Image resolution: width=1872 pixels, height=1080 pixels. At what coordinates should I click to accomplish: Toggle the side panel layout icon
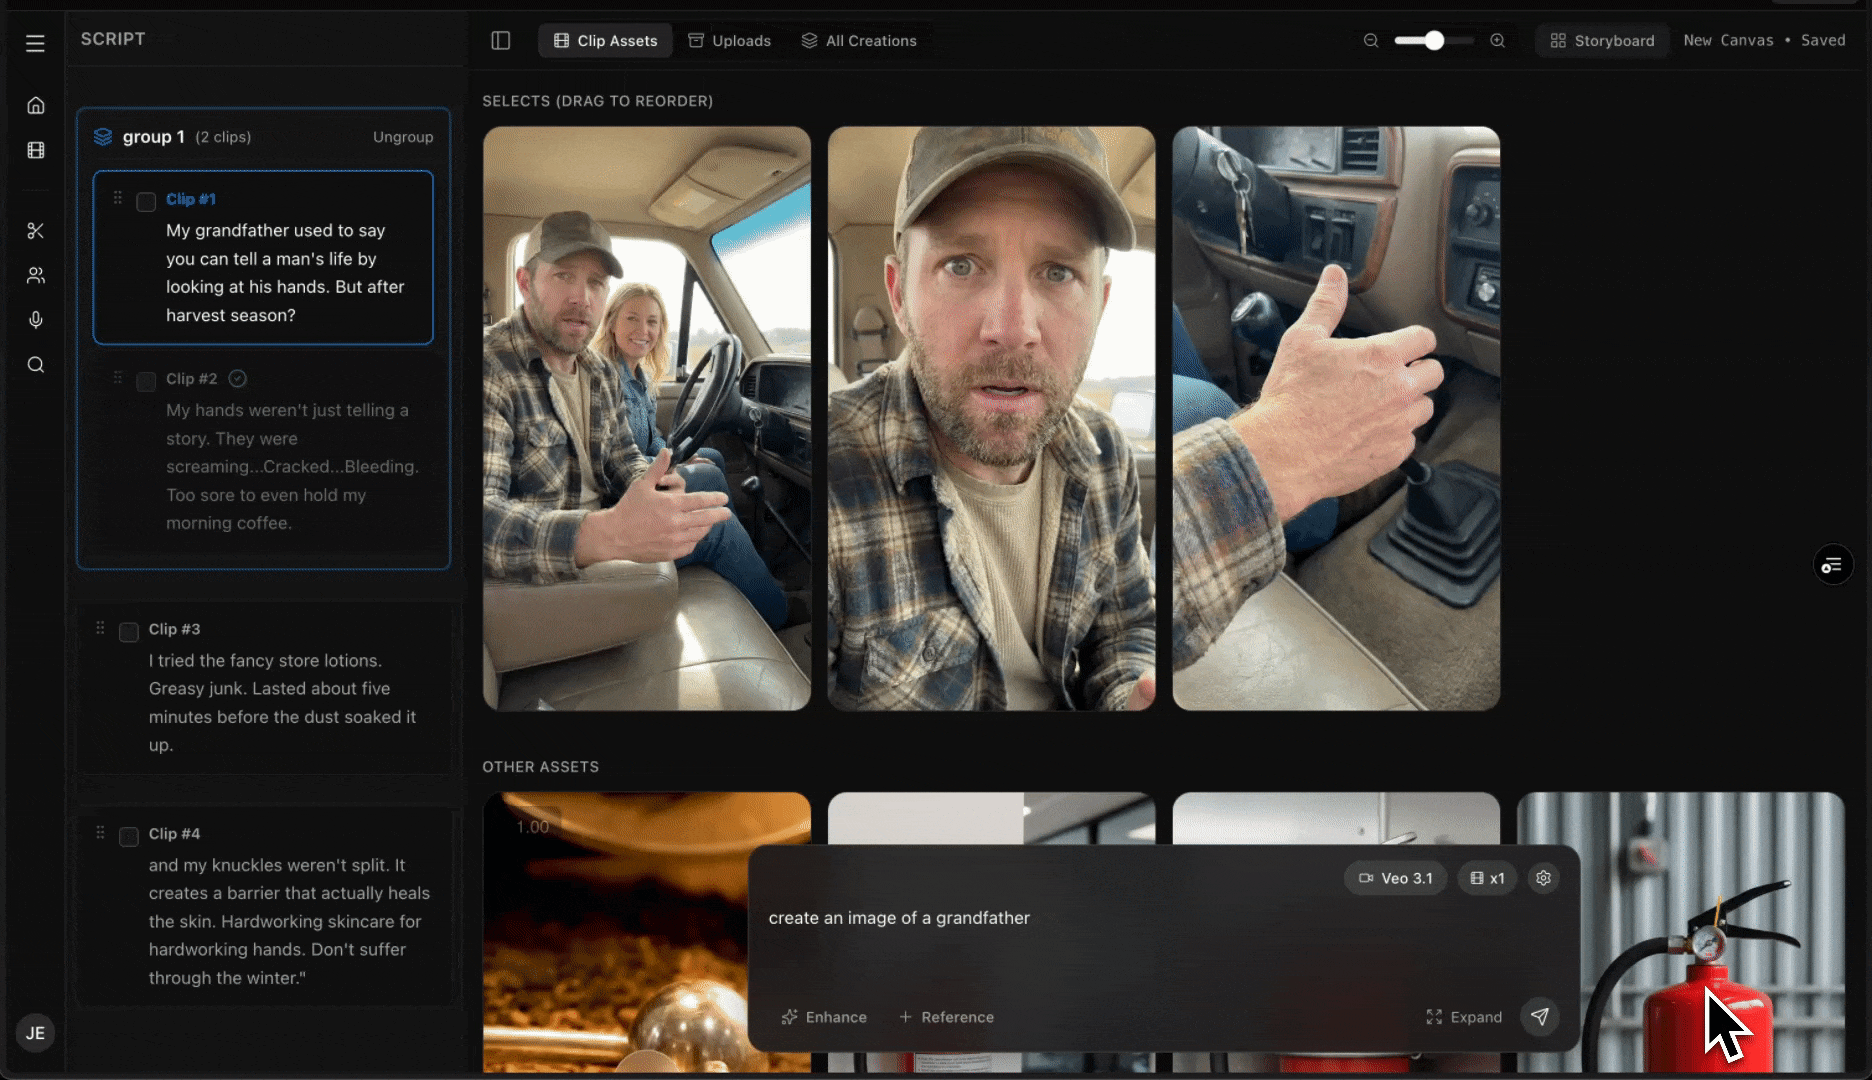[x=501, y=40]
